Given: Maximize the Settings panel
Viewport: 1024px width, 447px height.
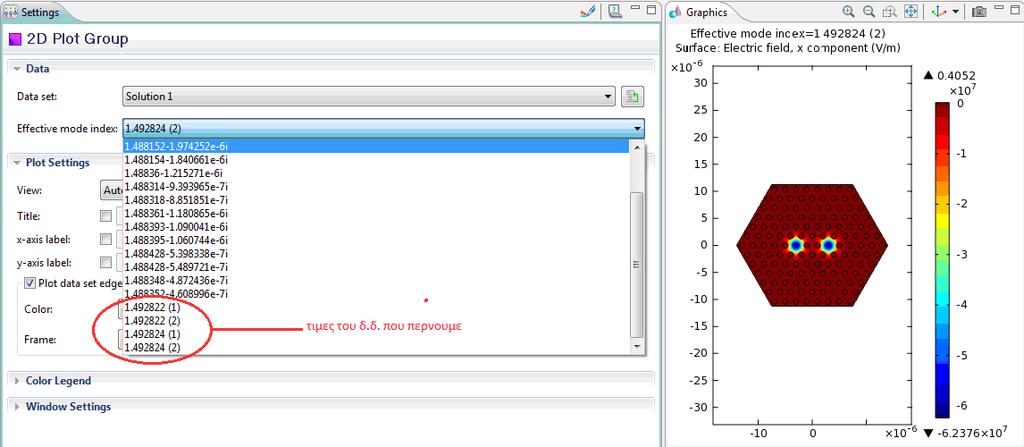Looking at the screenshot, I should click(651, 9).
